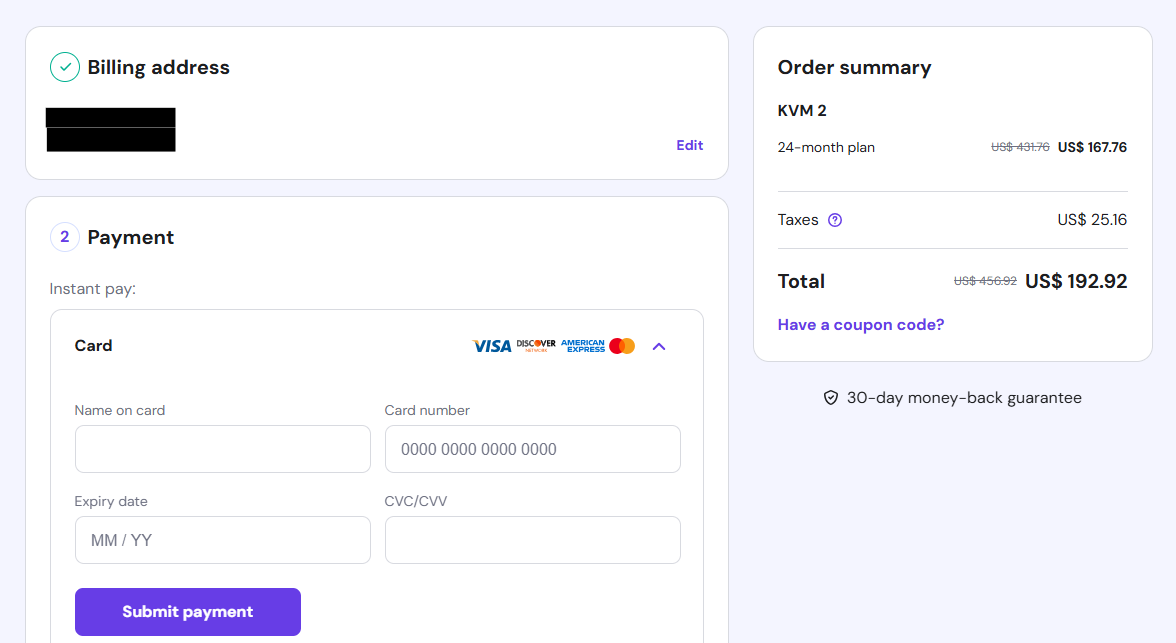The image size is (1176, 643).
Task: Edit the billing address
Action: tap(689, 145)
